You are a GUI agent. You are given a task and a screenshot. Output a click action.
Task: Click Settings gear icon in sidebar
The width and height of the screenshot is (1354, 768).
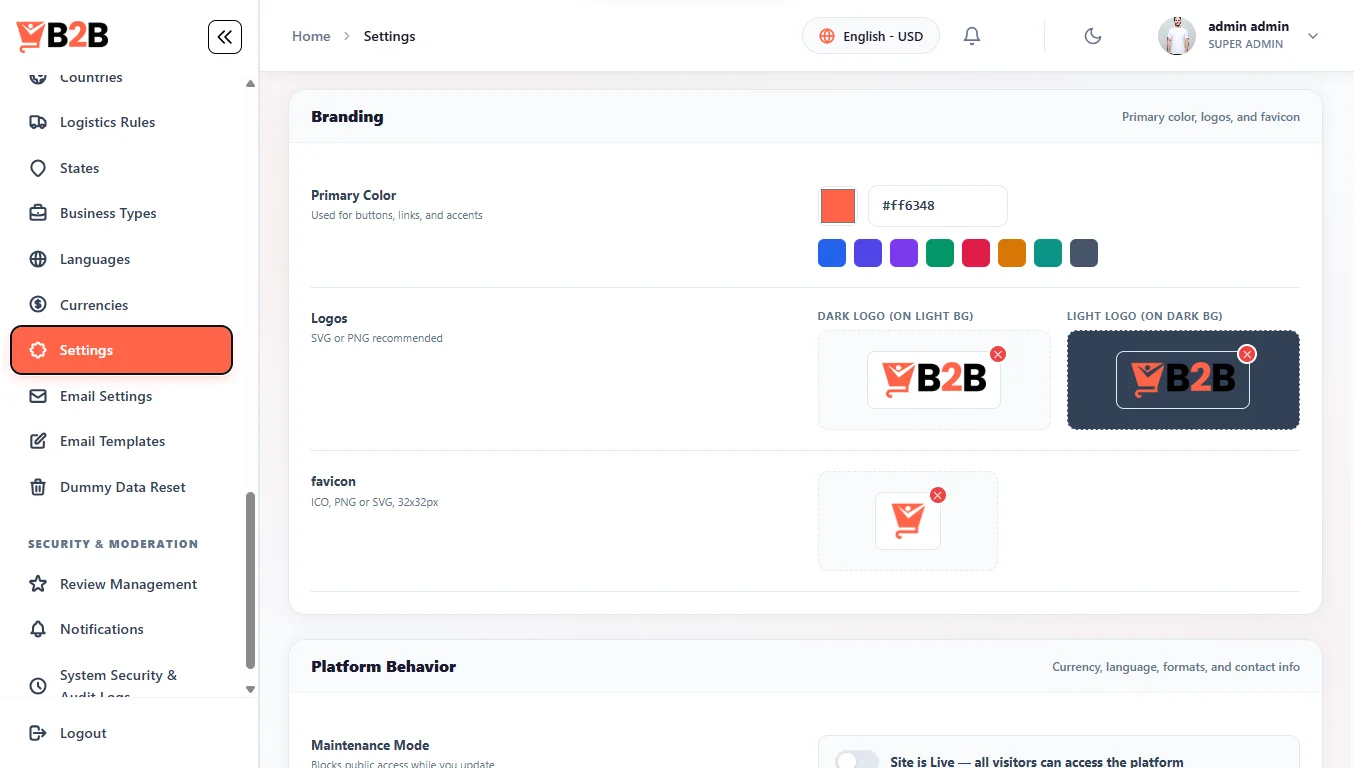coord(38,350)
